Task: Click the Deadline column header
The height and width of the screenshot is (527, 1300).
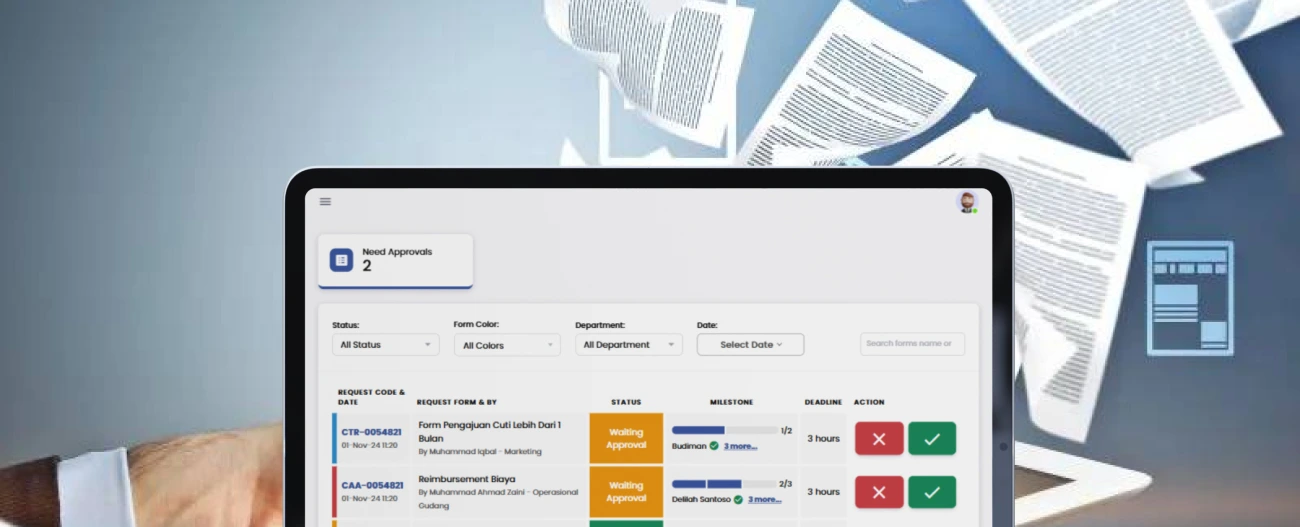Action: pyautogui.click(x=823, y=402)
